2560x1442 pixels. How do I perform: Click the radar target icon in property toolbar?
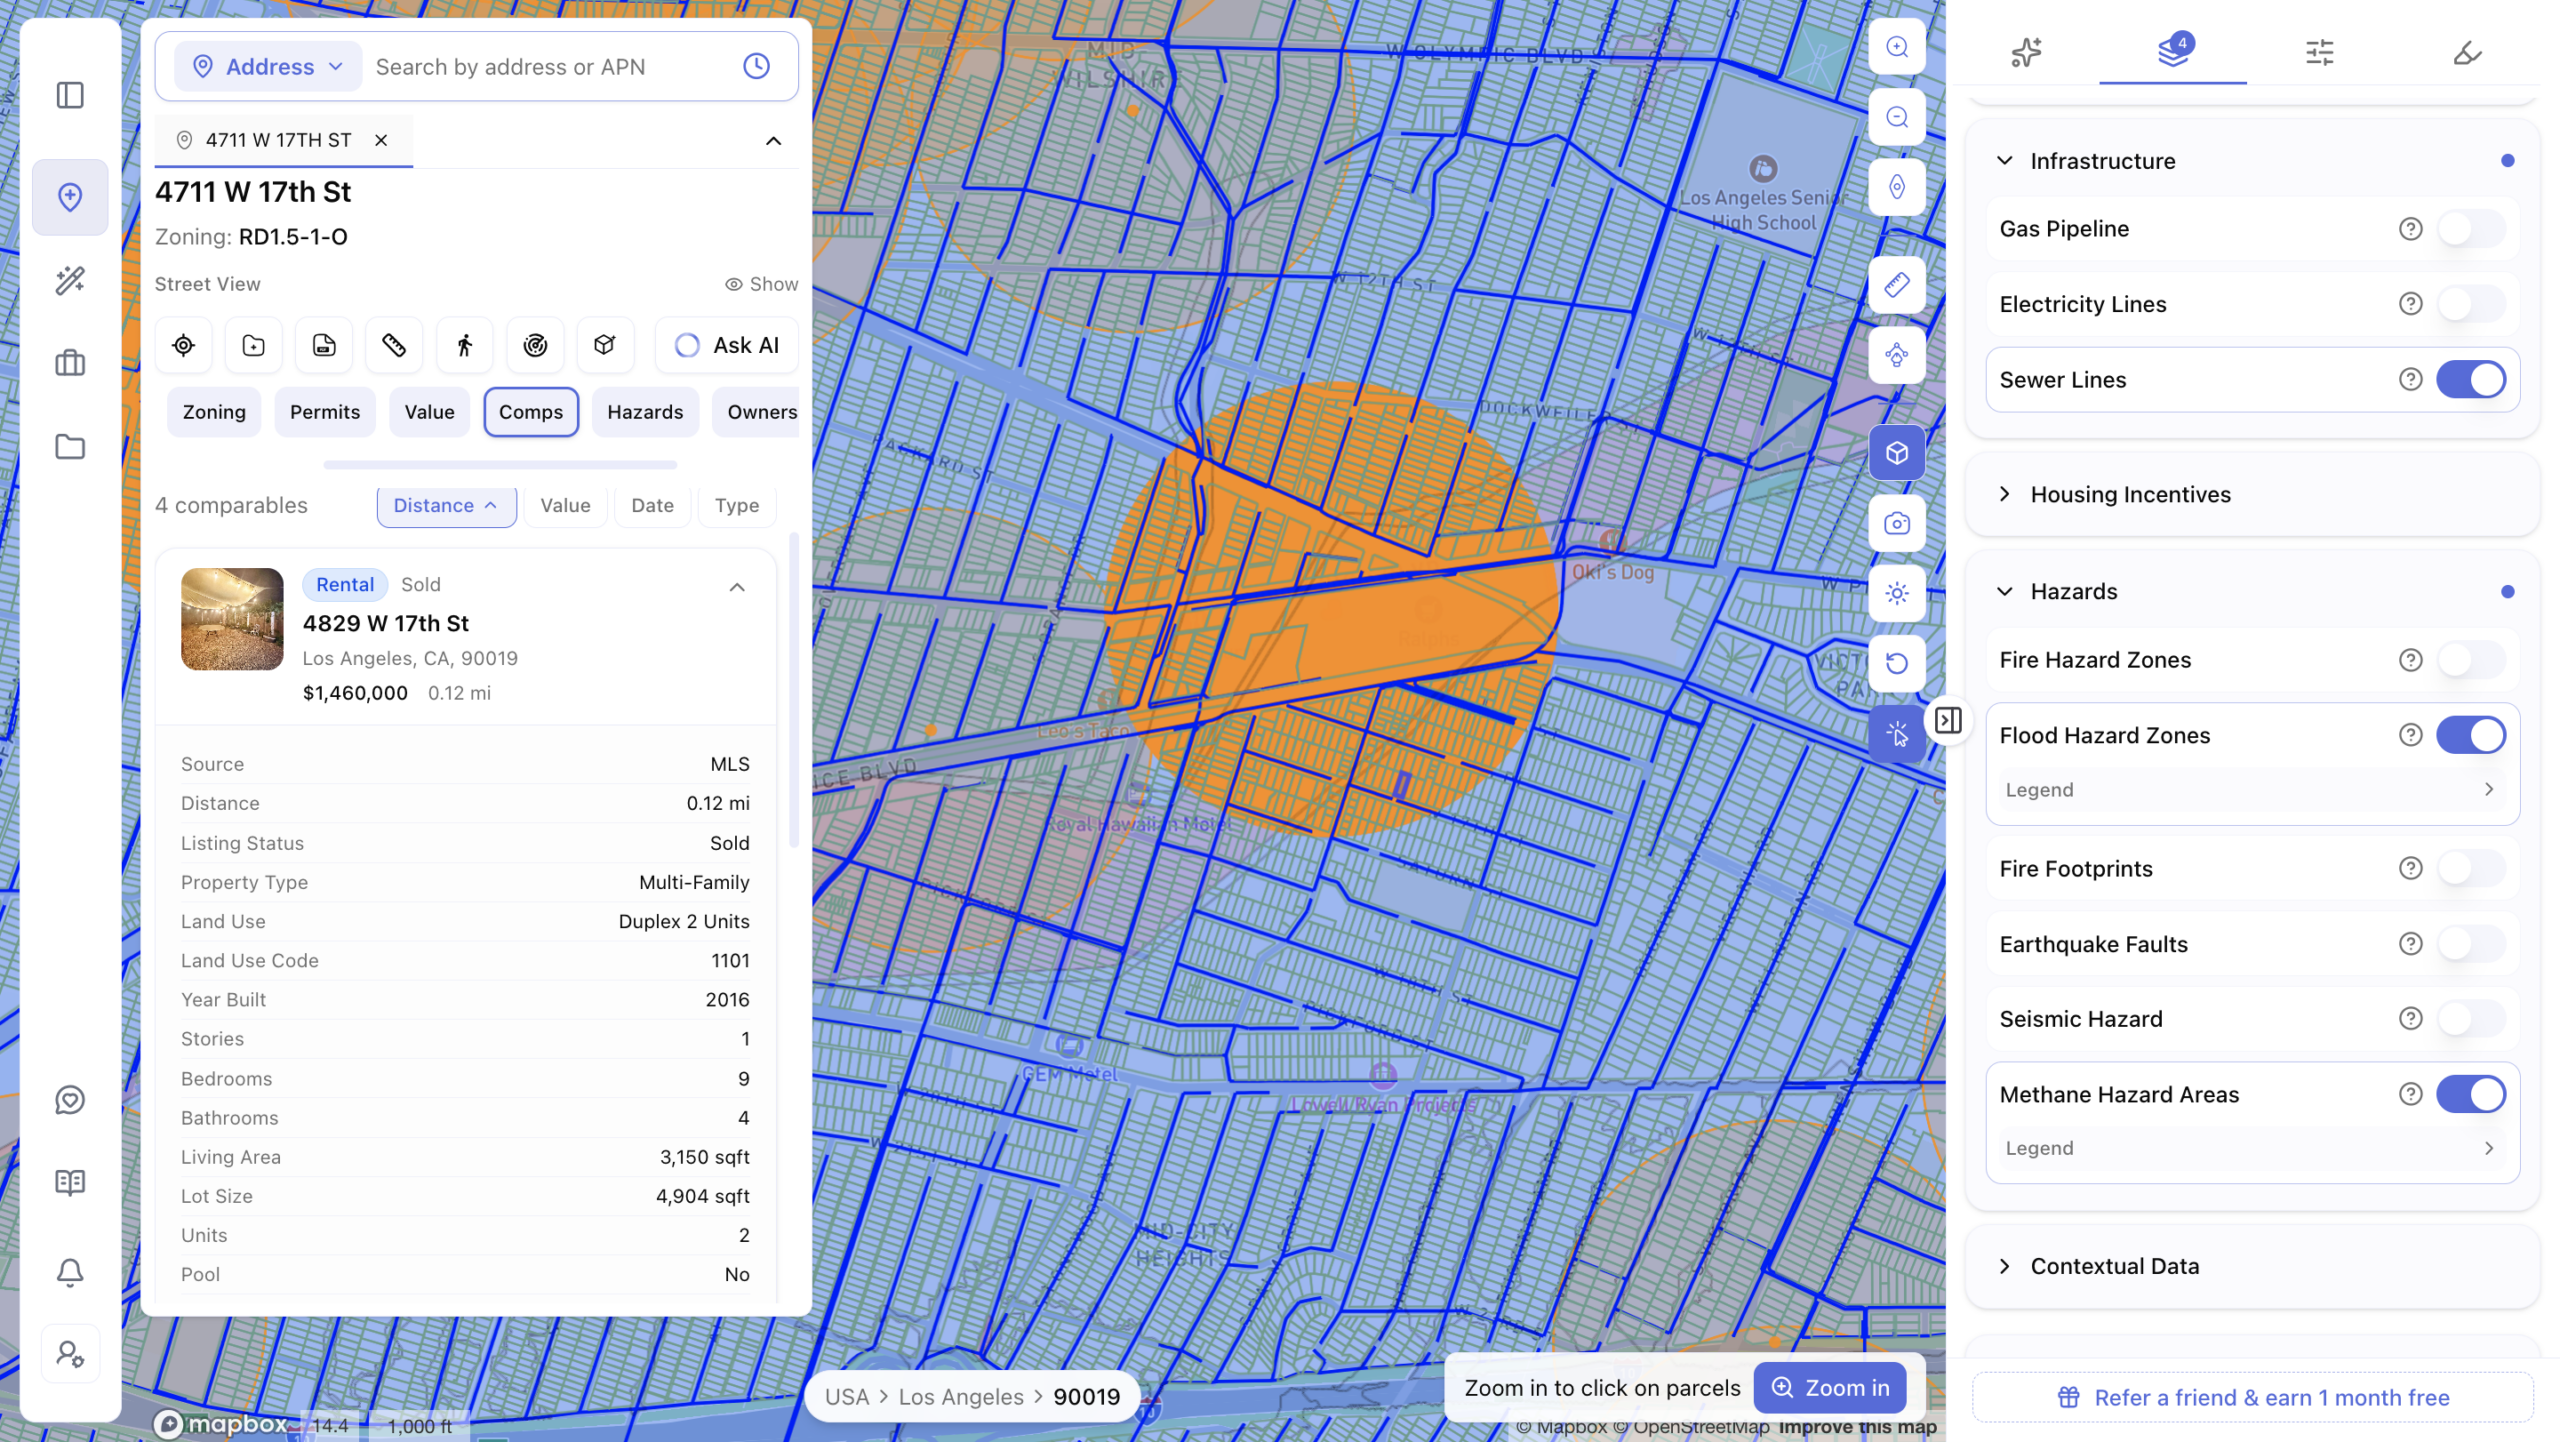click(x=535, y=345)
